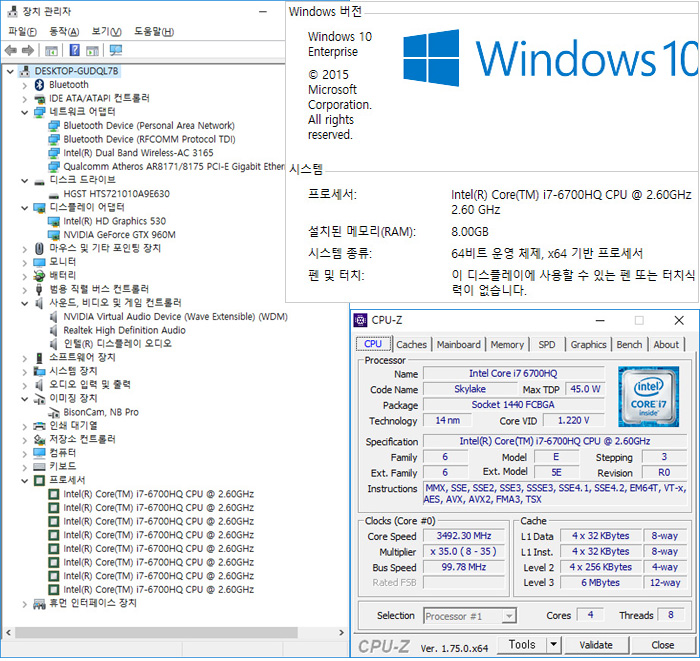Switch to the Mainboard tab in CPU-Z
This screenshot has height=661, width=700.
(x=458, y=345)
